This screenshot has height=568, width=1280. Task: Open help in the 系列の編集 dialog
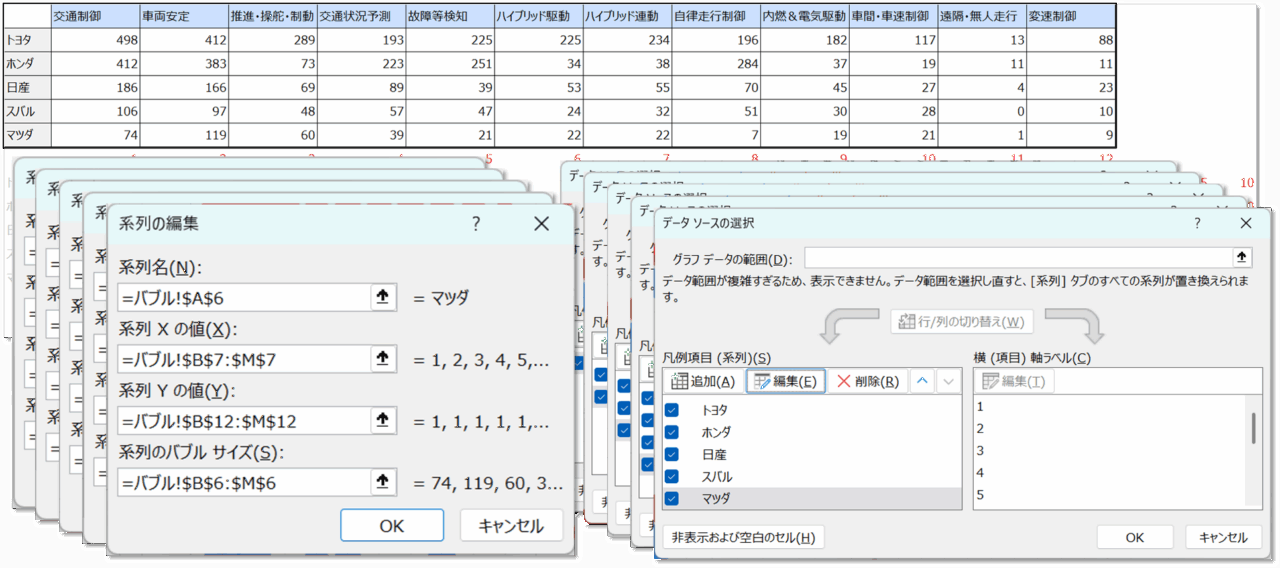[476, 224]
